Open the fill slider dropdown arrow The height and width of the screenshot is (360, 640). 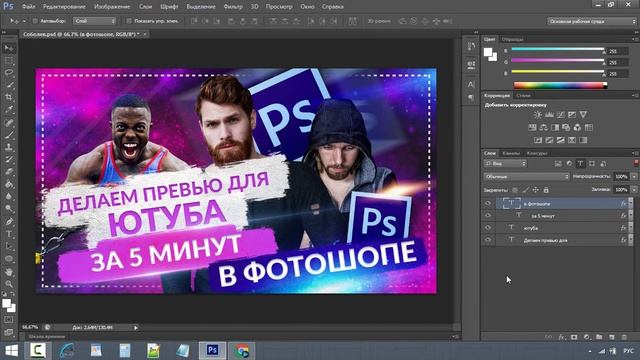pyautogui.click(x=634, y=190)
